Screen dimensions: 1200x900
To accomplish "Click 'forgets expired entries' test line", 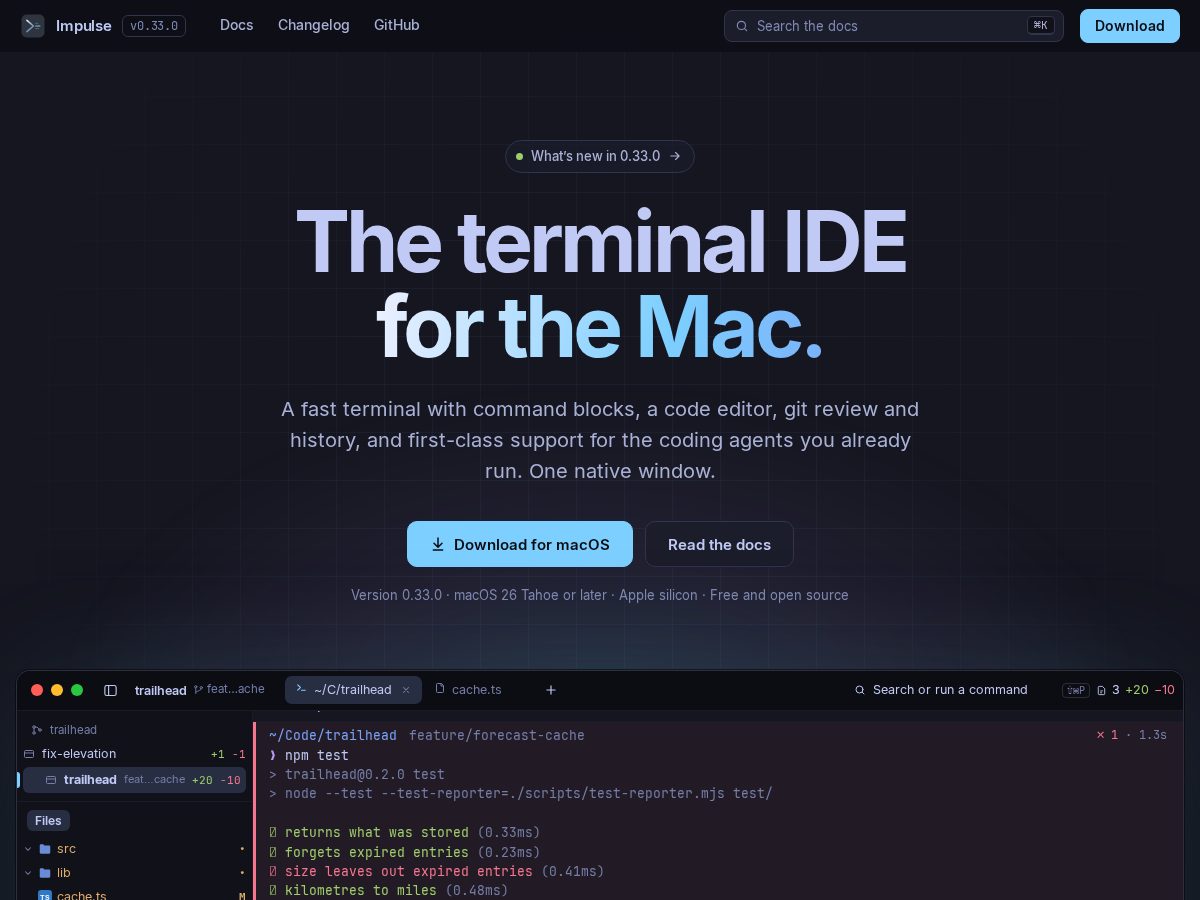I will coord(405,852).
